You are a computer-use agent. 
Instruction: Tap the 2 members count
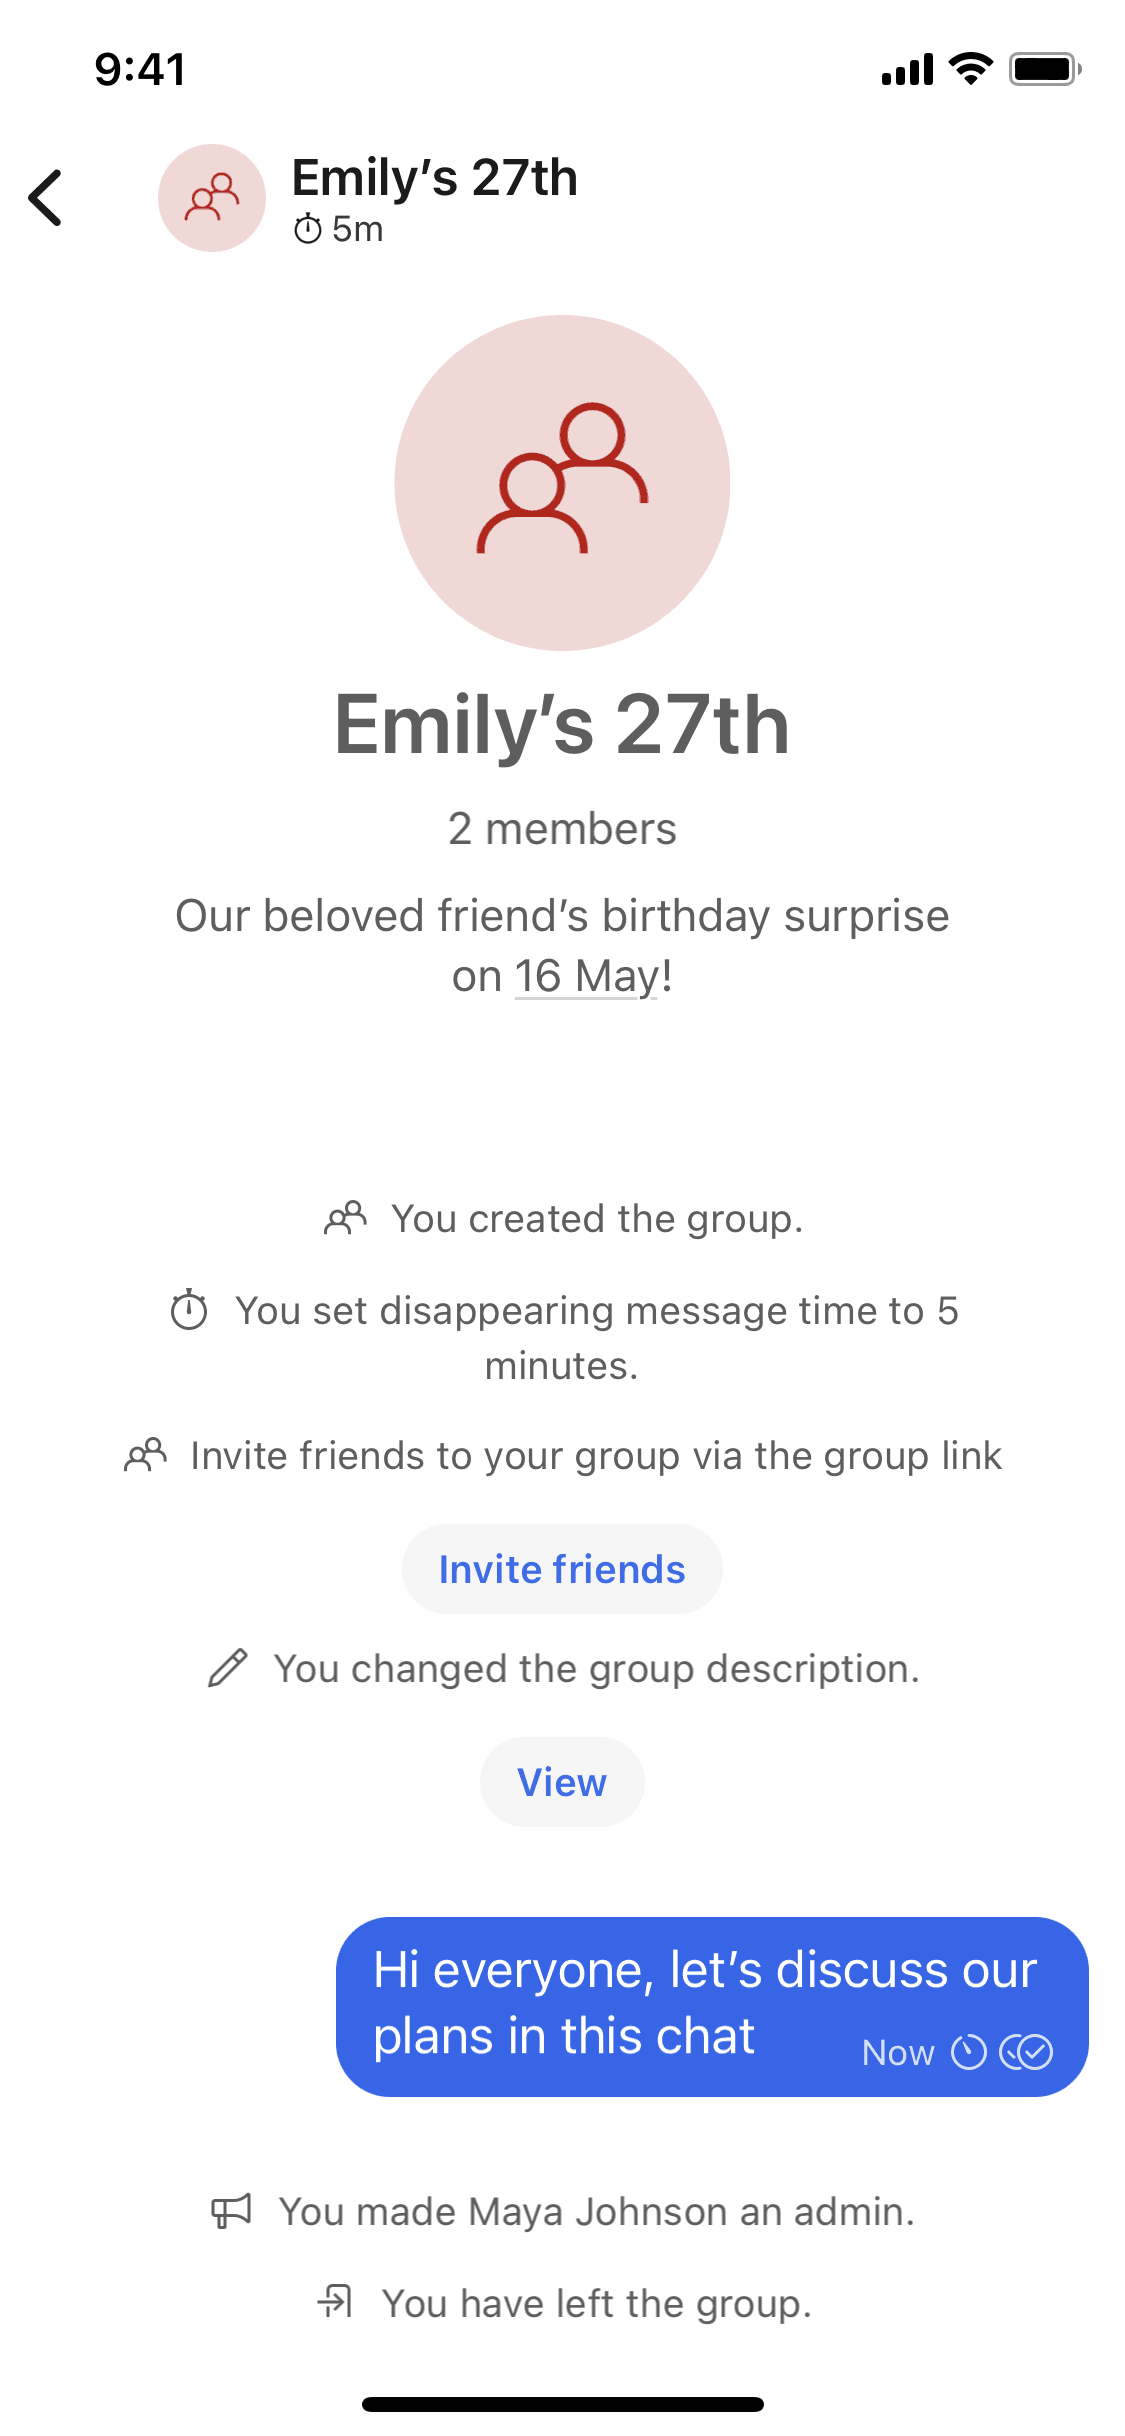pos(562,829)
